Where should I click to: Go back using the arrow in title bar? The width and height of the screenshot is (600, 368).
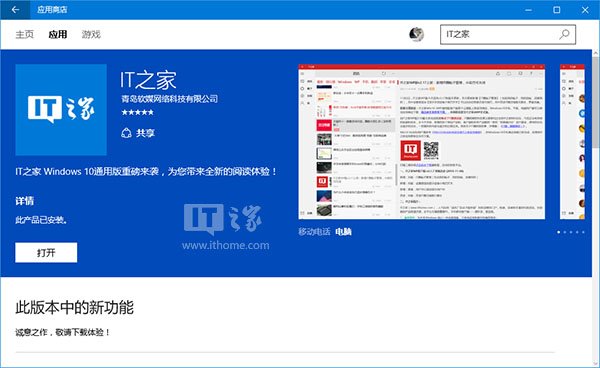point(15,10)
